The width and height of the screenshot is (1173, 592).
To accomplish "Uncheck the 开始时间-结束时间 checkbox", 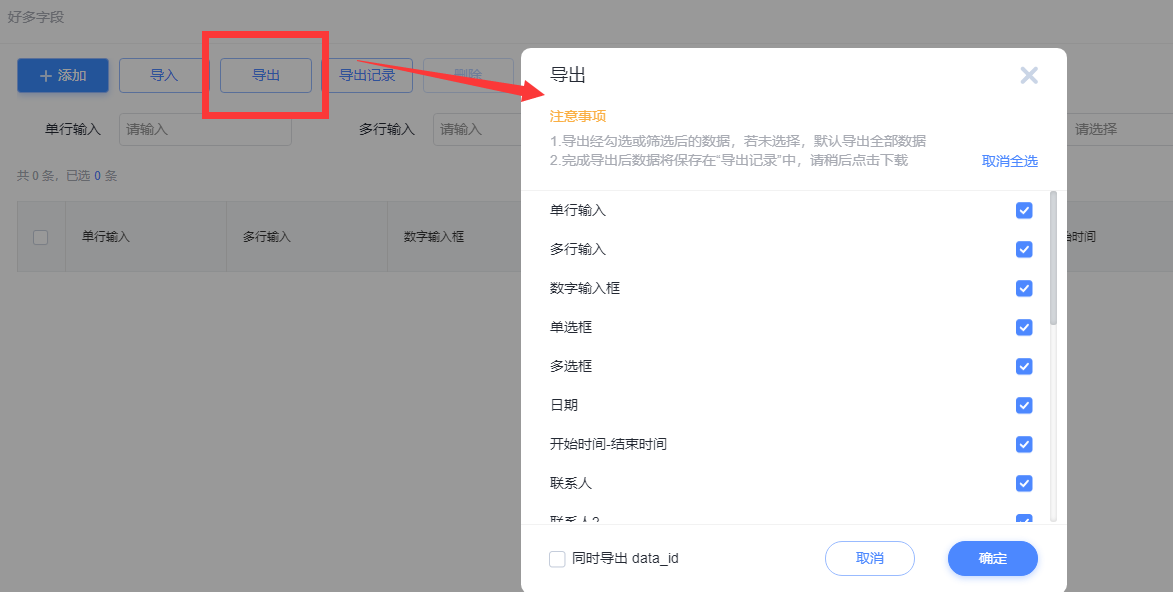I will click(x=1024, y=444).
